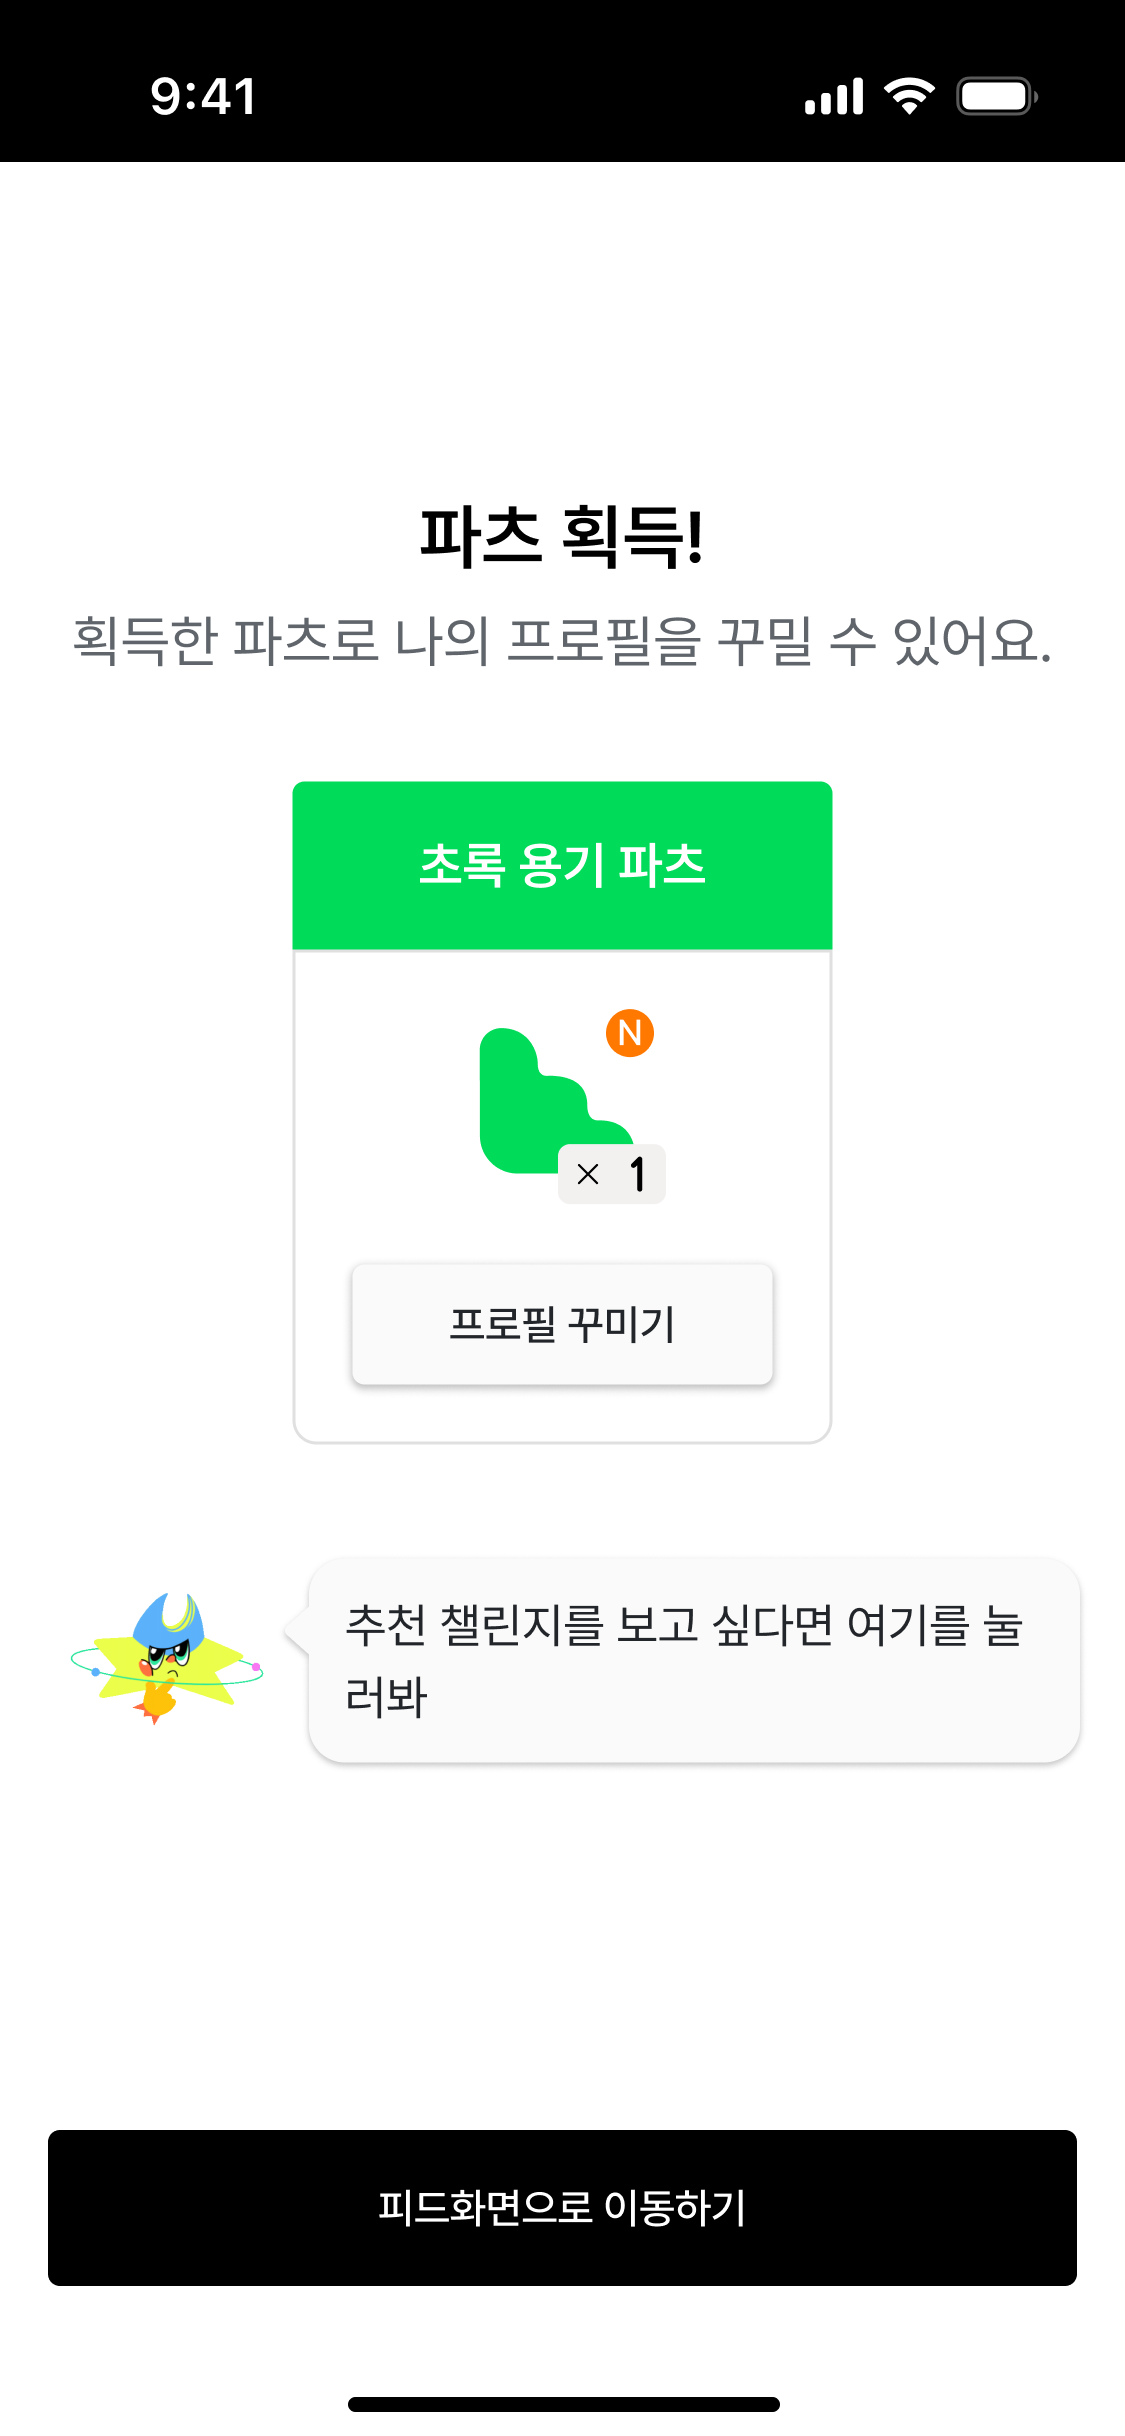Image resolution: width=1125 pixels, height=2436 pixels.
Task: Click the pink dot on mascot's orbit ring
Action: (x=256, y=1667)
